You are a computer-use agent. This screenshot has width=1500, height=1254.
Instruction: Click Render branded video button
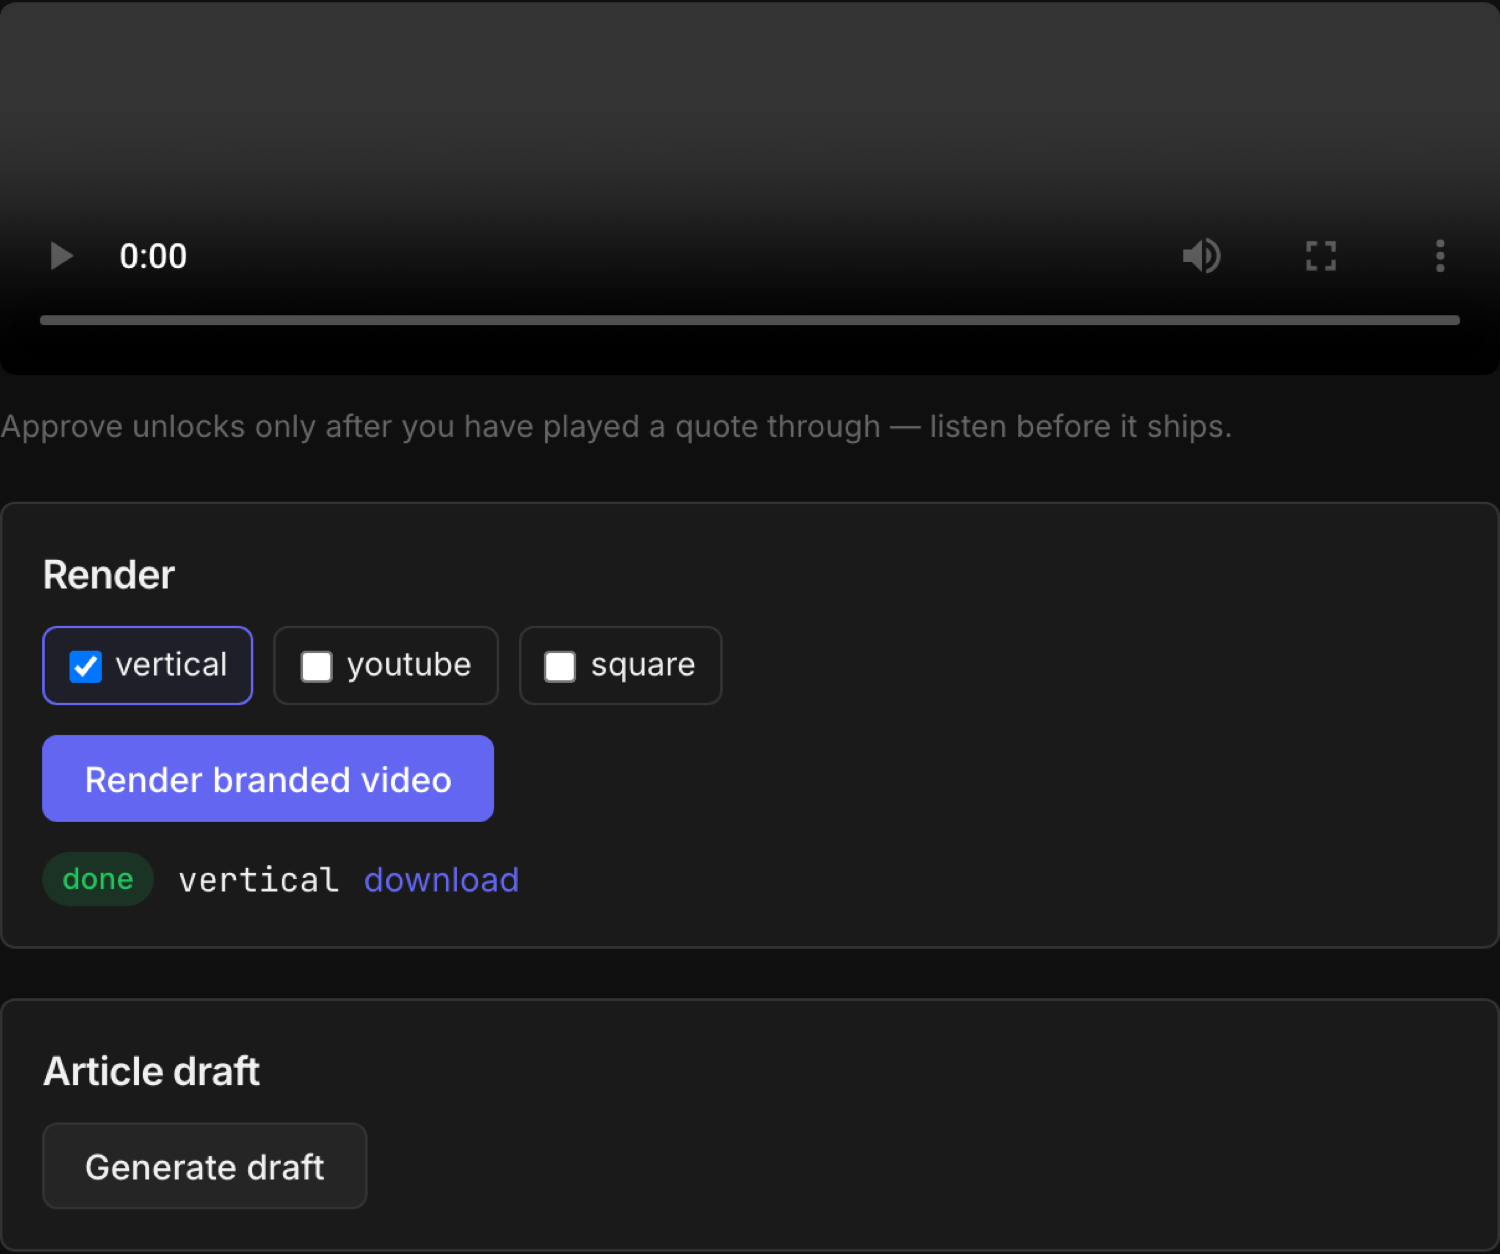pos(268,779)
